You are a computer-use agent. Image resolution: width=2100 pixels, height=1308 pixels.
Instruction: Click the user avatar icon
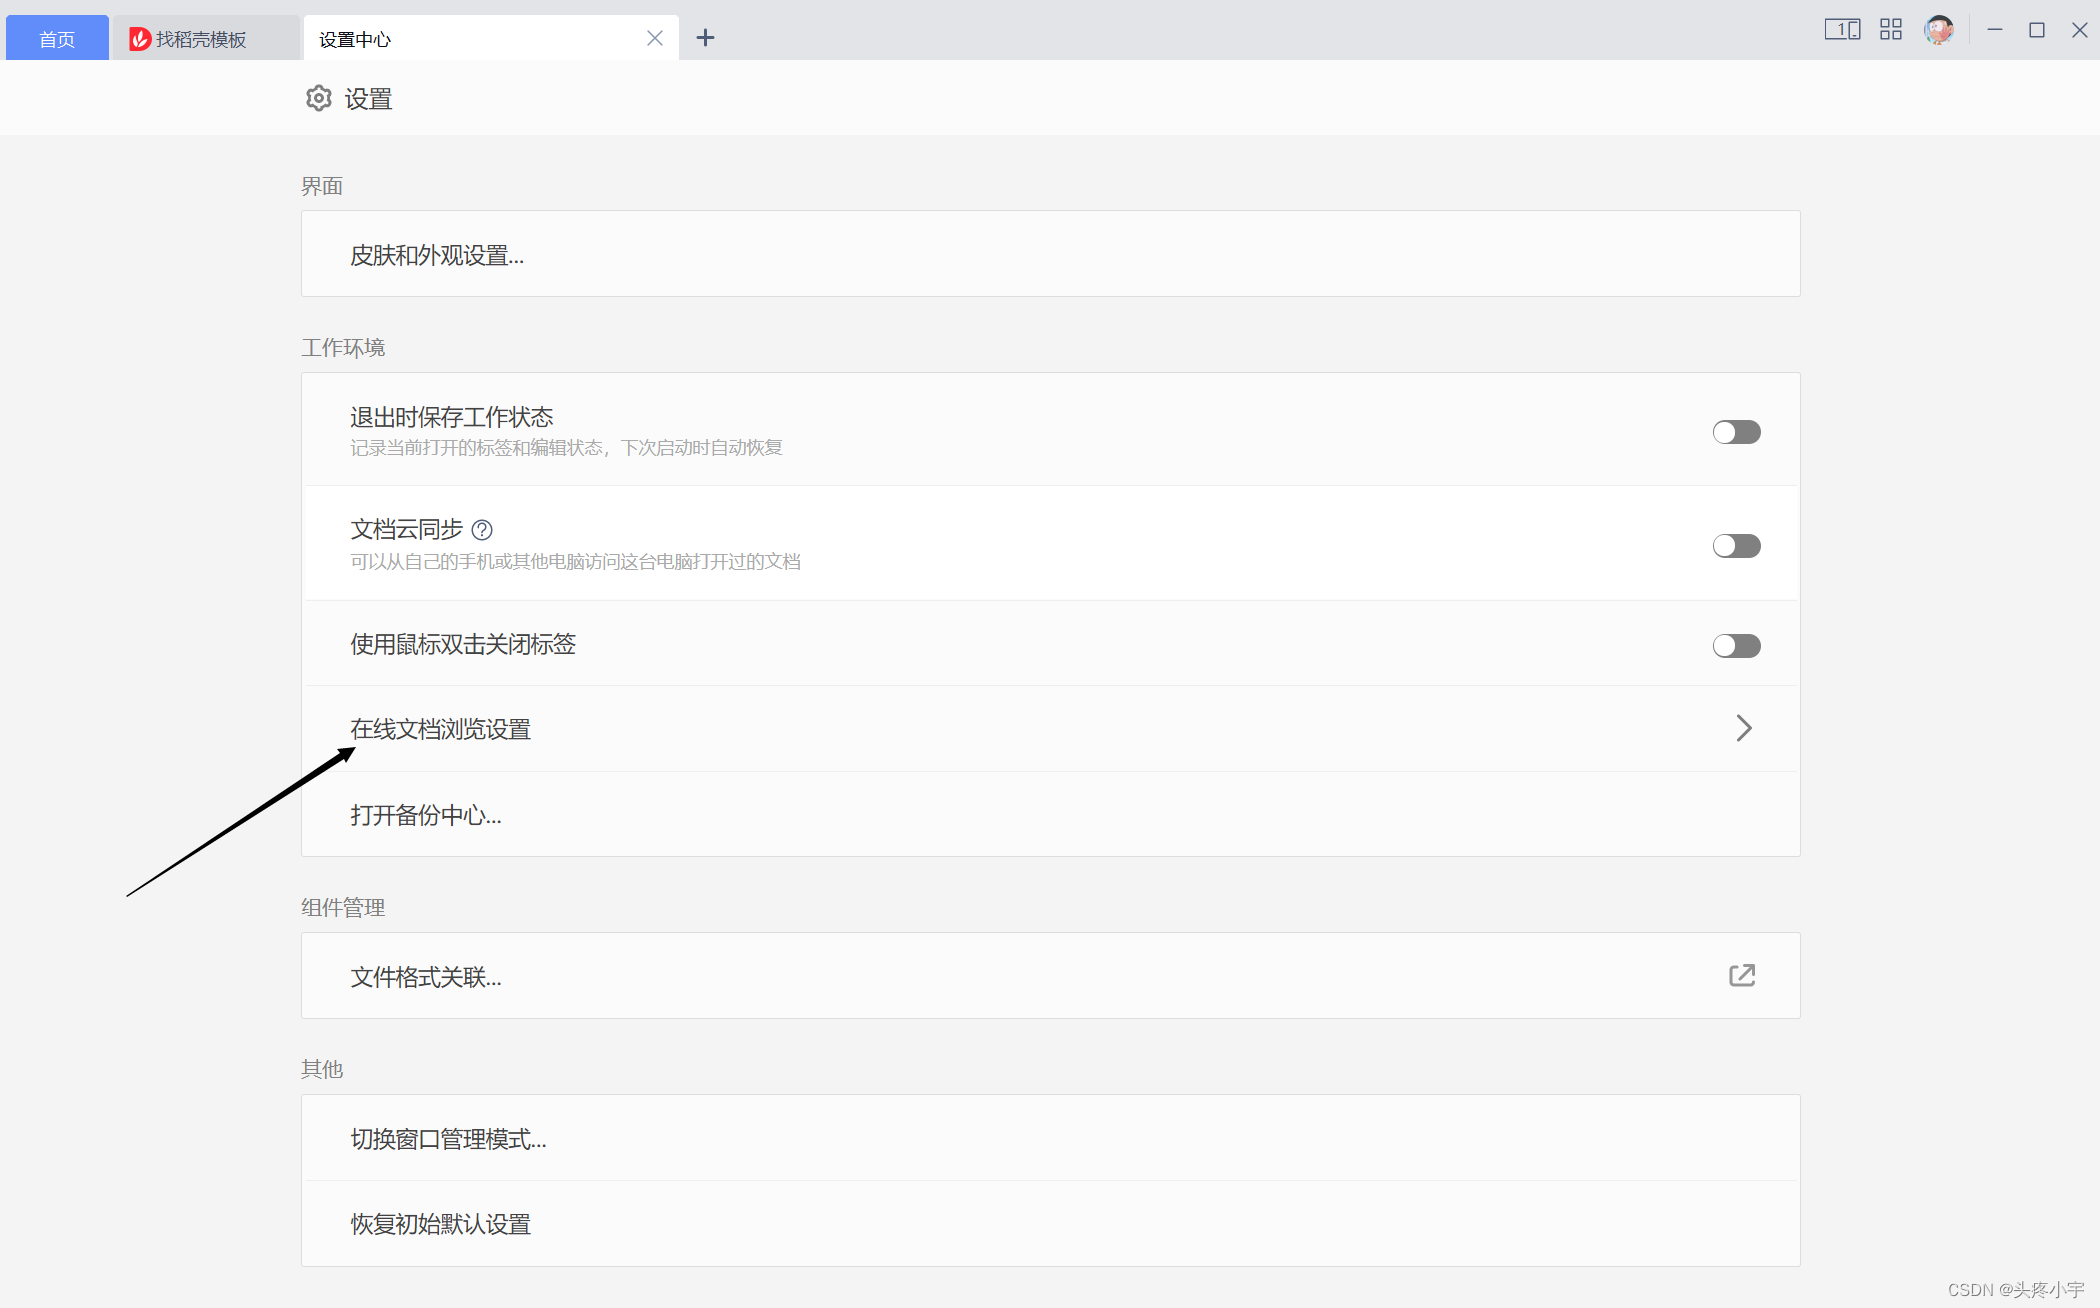tap(1938, 30)
